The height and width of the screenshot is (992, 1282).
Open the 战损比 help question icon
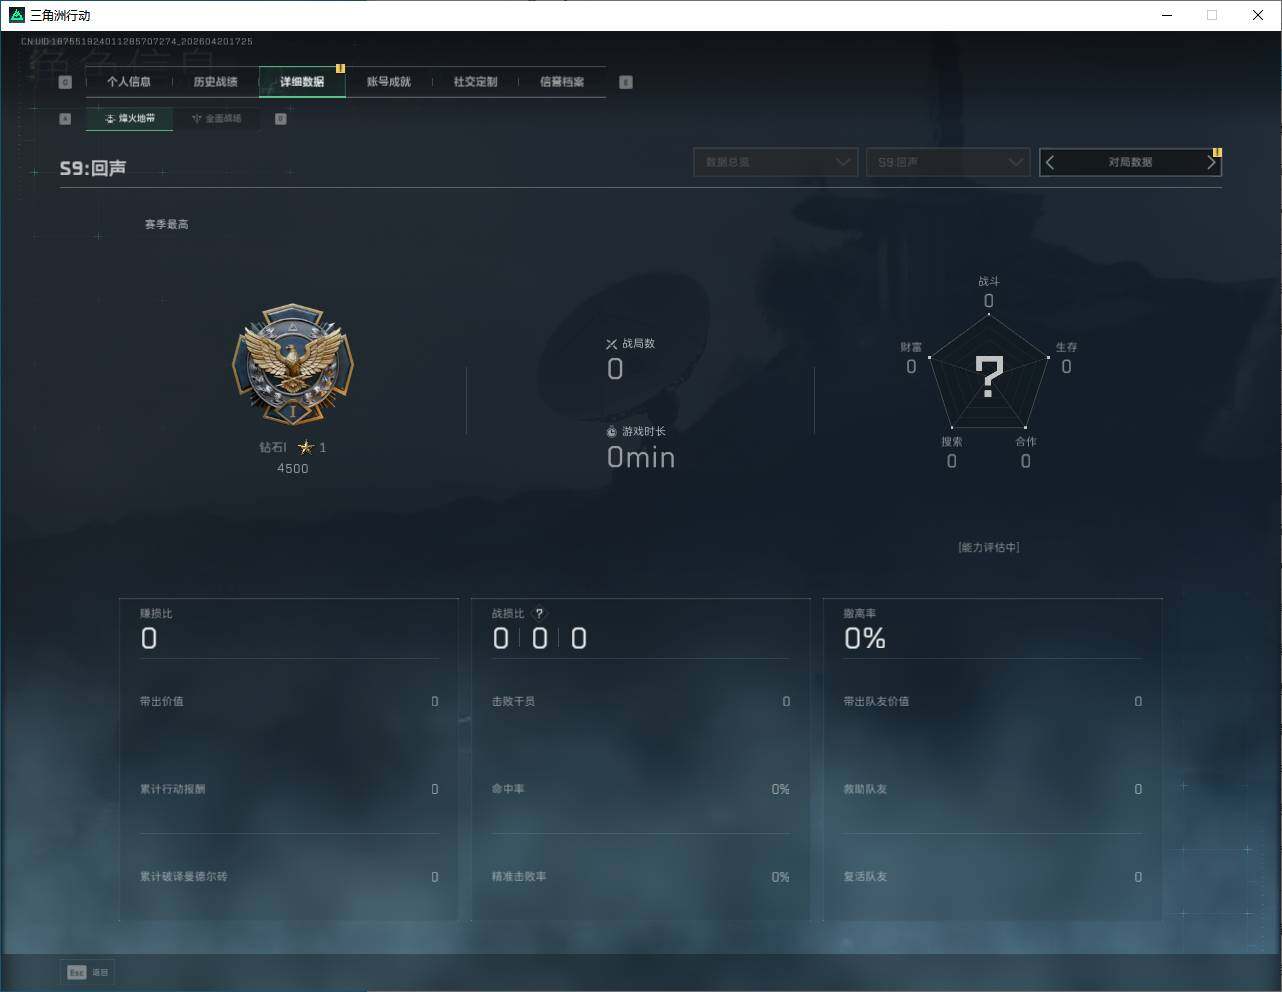(x=540, y=614)
